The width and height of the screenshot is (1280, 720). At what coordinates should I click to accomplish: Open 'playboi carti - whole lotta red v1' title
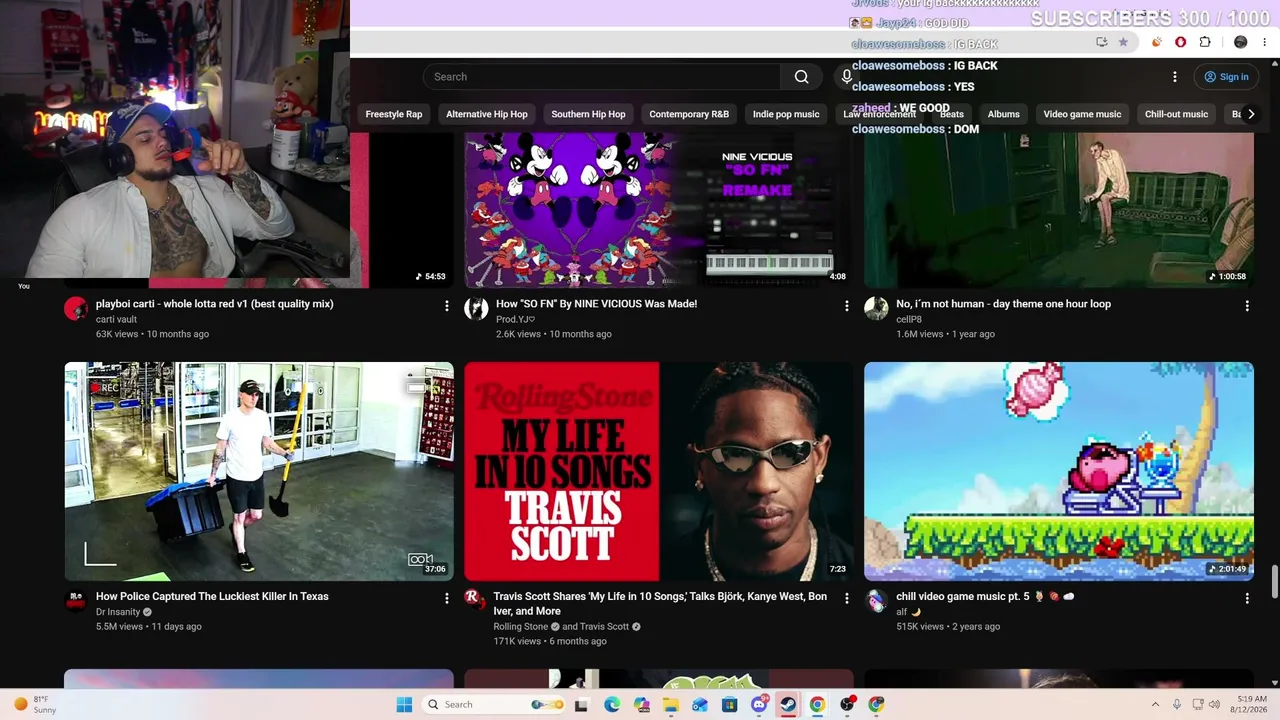click(215, 304)
